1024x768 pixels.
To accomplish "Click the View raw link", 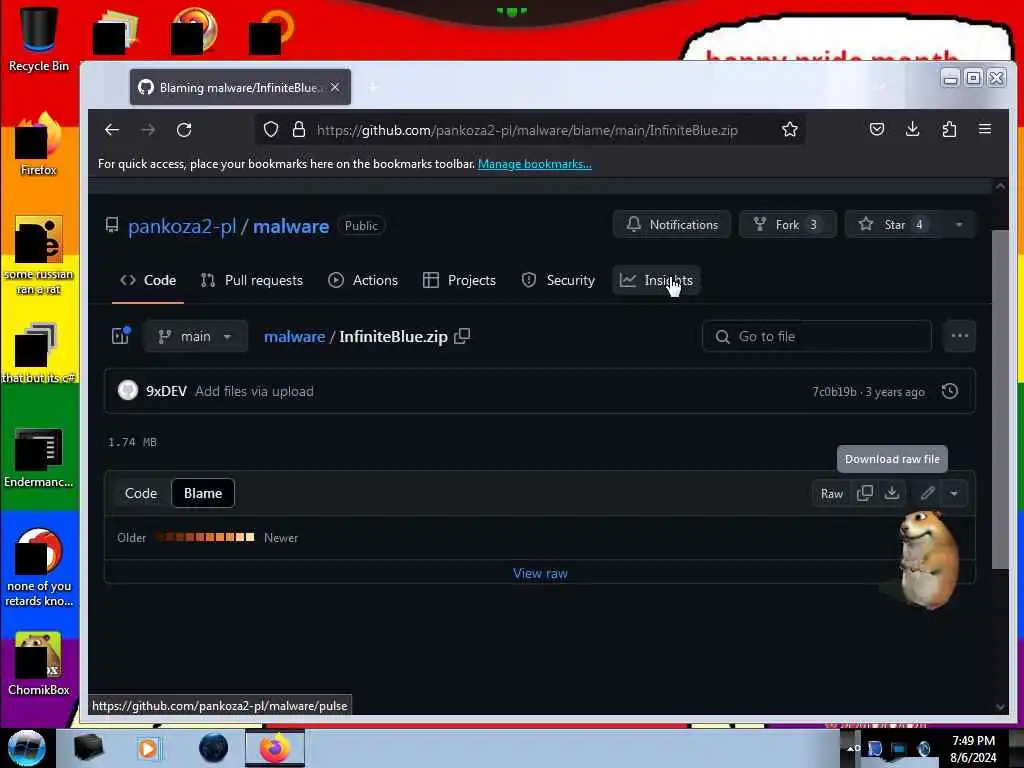I will pyautogui.click(x=540, y=573).
